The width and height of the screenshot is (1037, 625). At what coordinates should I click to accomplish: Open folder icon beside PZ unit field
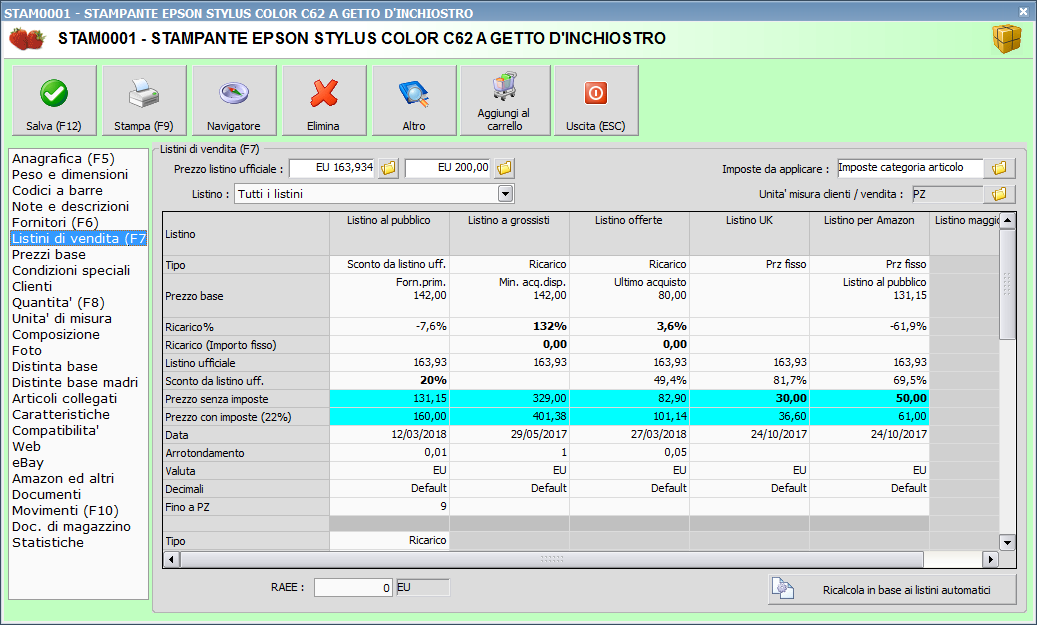(999, 194)
